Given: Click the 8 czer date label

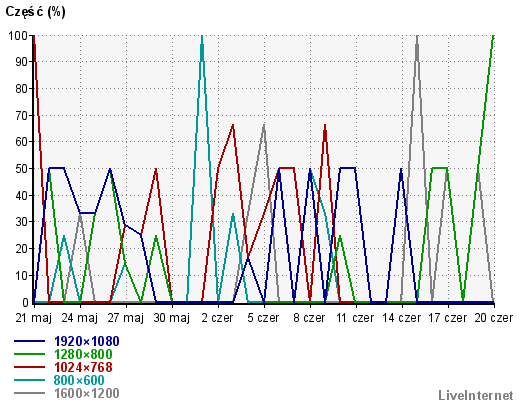Looking at the screenshot, I should [x=309, y=318].
